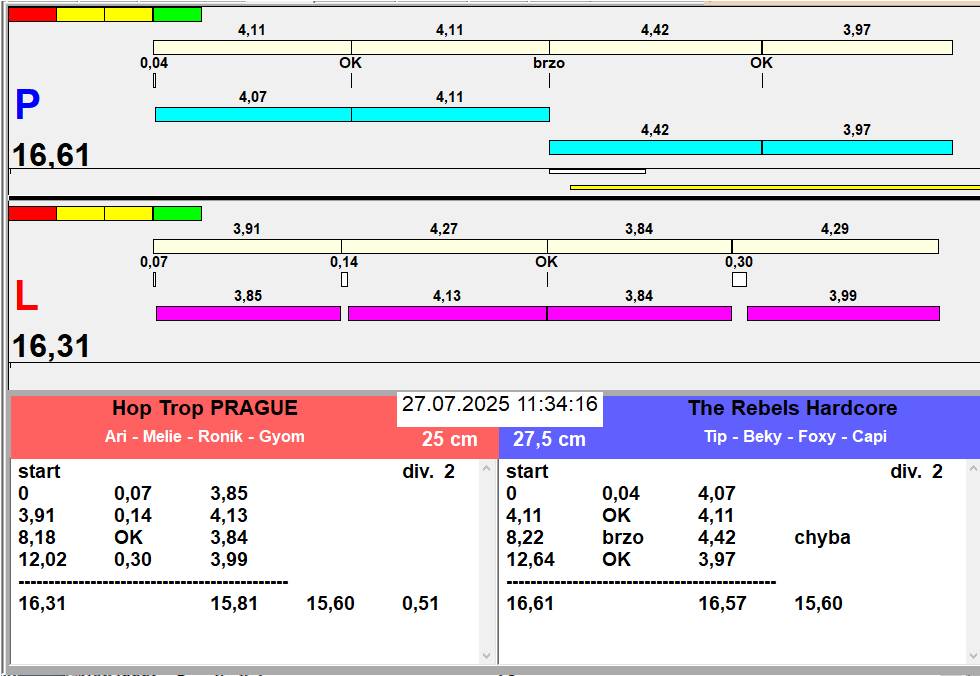Viewport: 980px width, 676px height.
Task: Click the 0,04 start label in P lane chart
Action: tap(154, 63)
